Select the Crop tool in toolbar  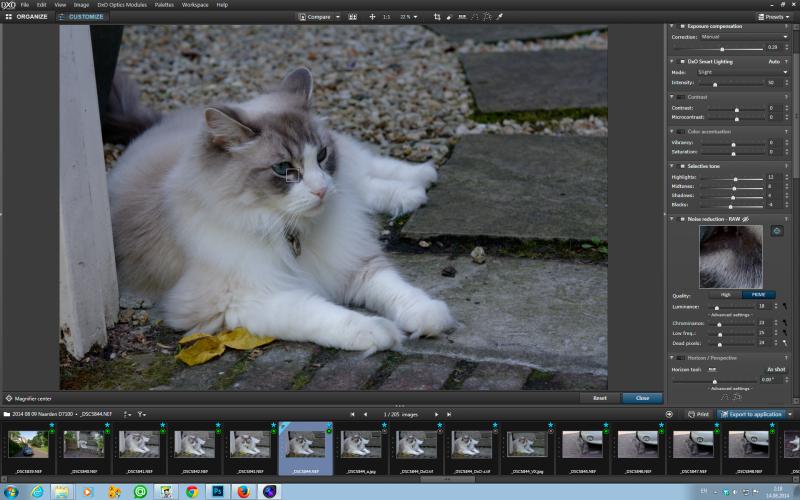click(437, 17)
